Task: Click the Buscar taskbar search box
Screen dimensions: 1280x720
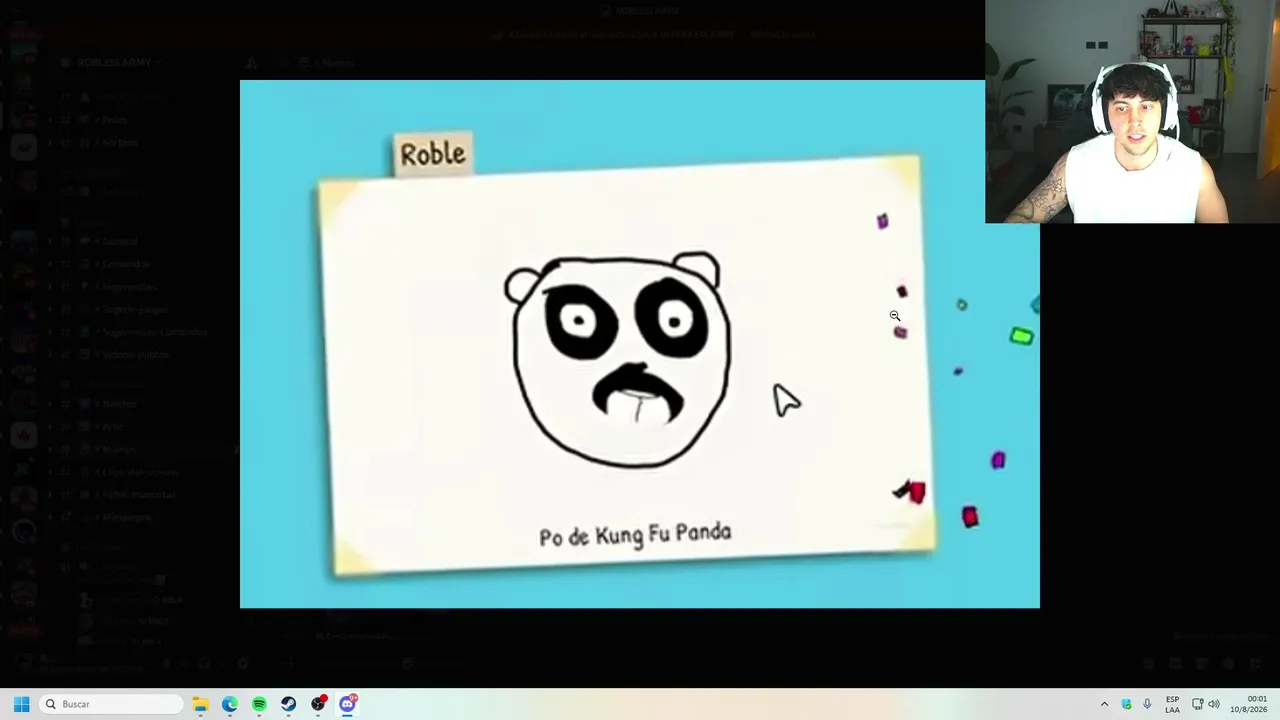Action: tap(111, 704)
